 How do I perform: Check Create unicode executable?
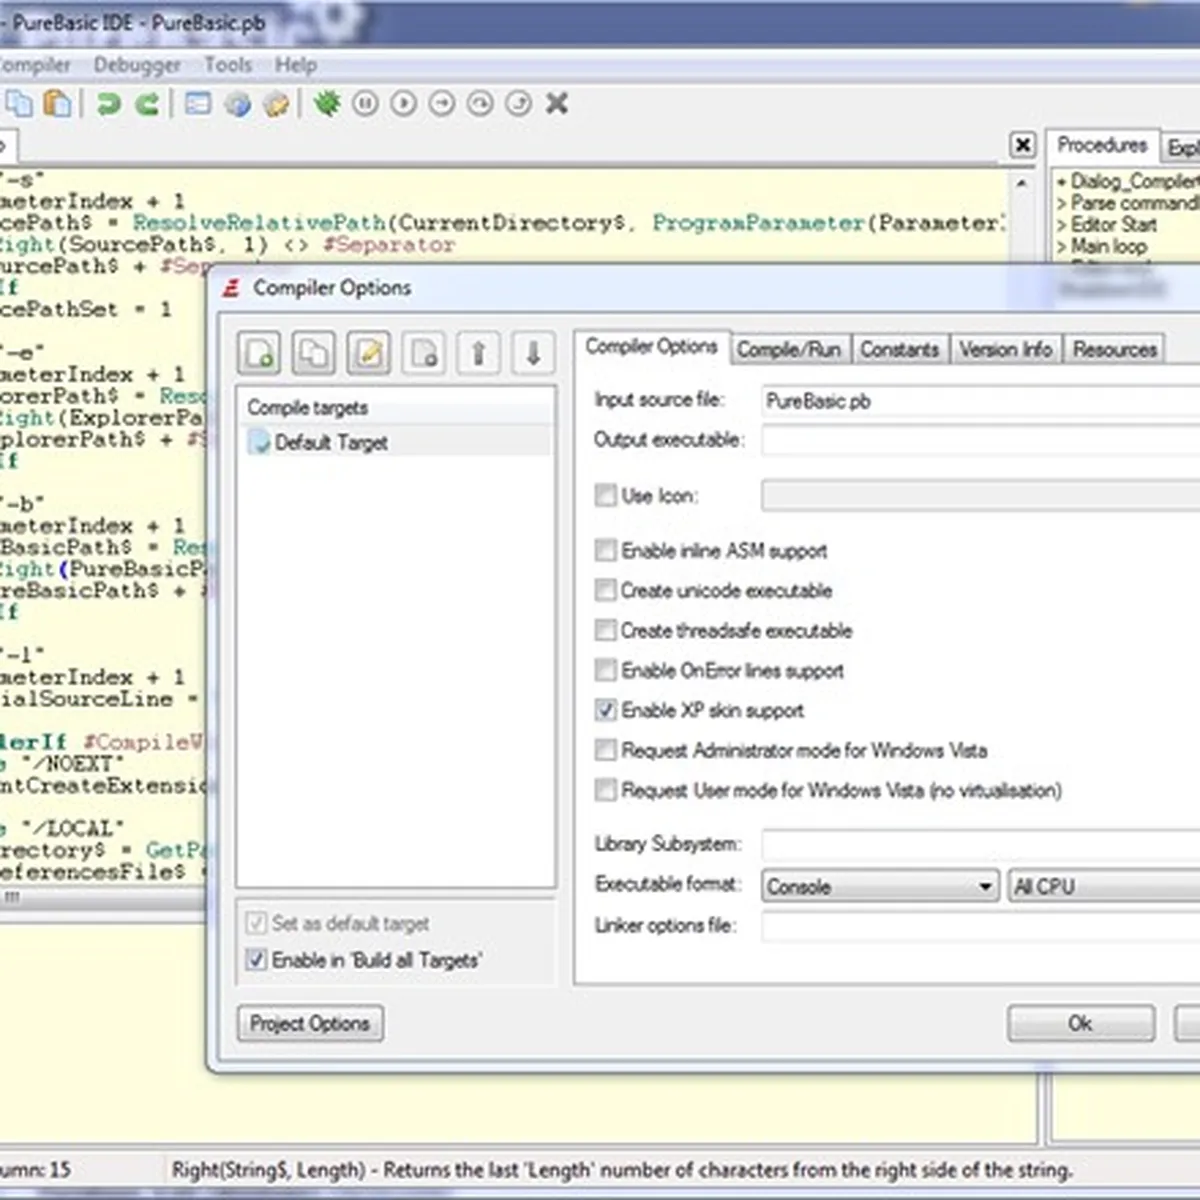(x=606, y=590)
